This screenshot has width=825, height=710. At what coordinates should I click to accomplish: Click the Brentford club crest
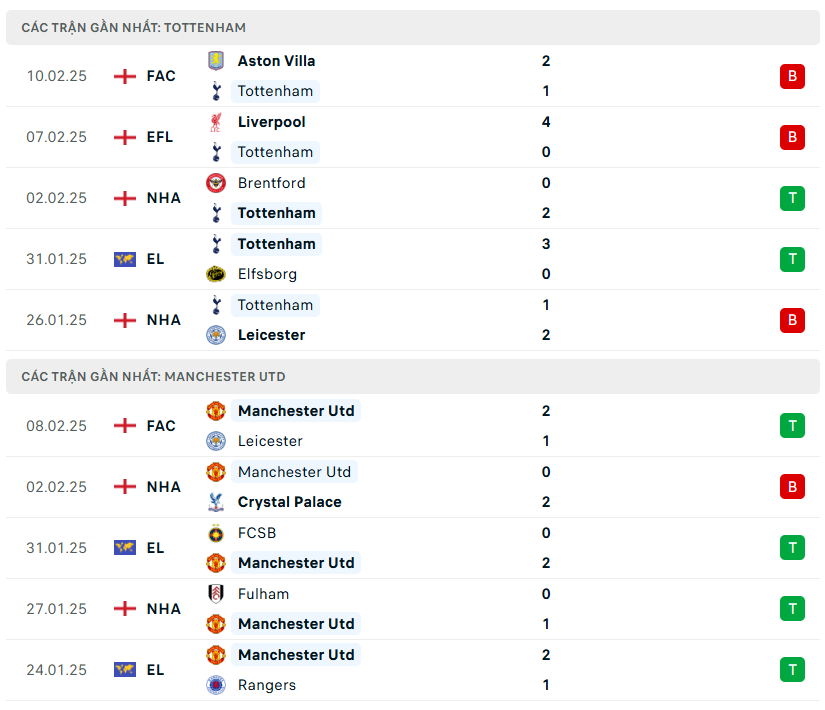coord(216,183)
